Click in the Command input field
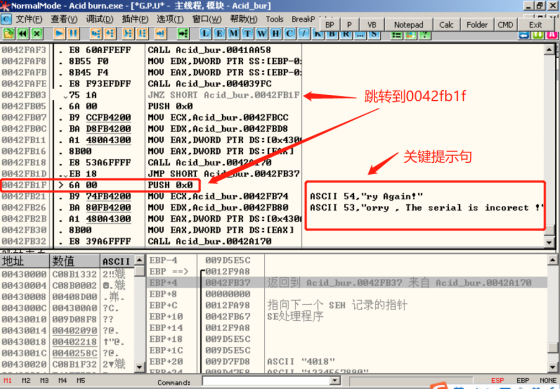Screen dimensions: 560x389 (266, 381)
